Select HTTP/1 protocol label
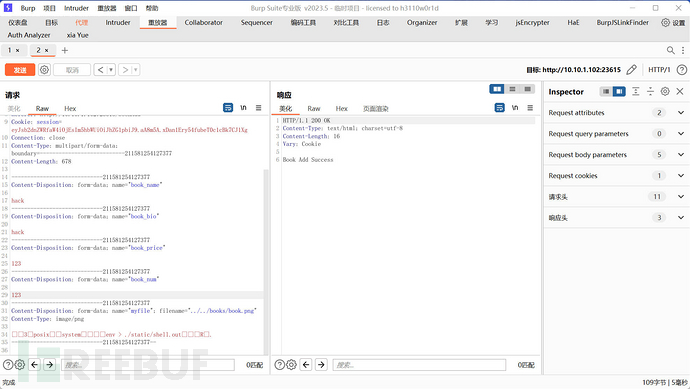The width and height of the screenshot is (690, 389). tap(659, 70)
